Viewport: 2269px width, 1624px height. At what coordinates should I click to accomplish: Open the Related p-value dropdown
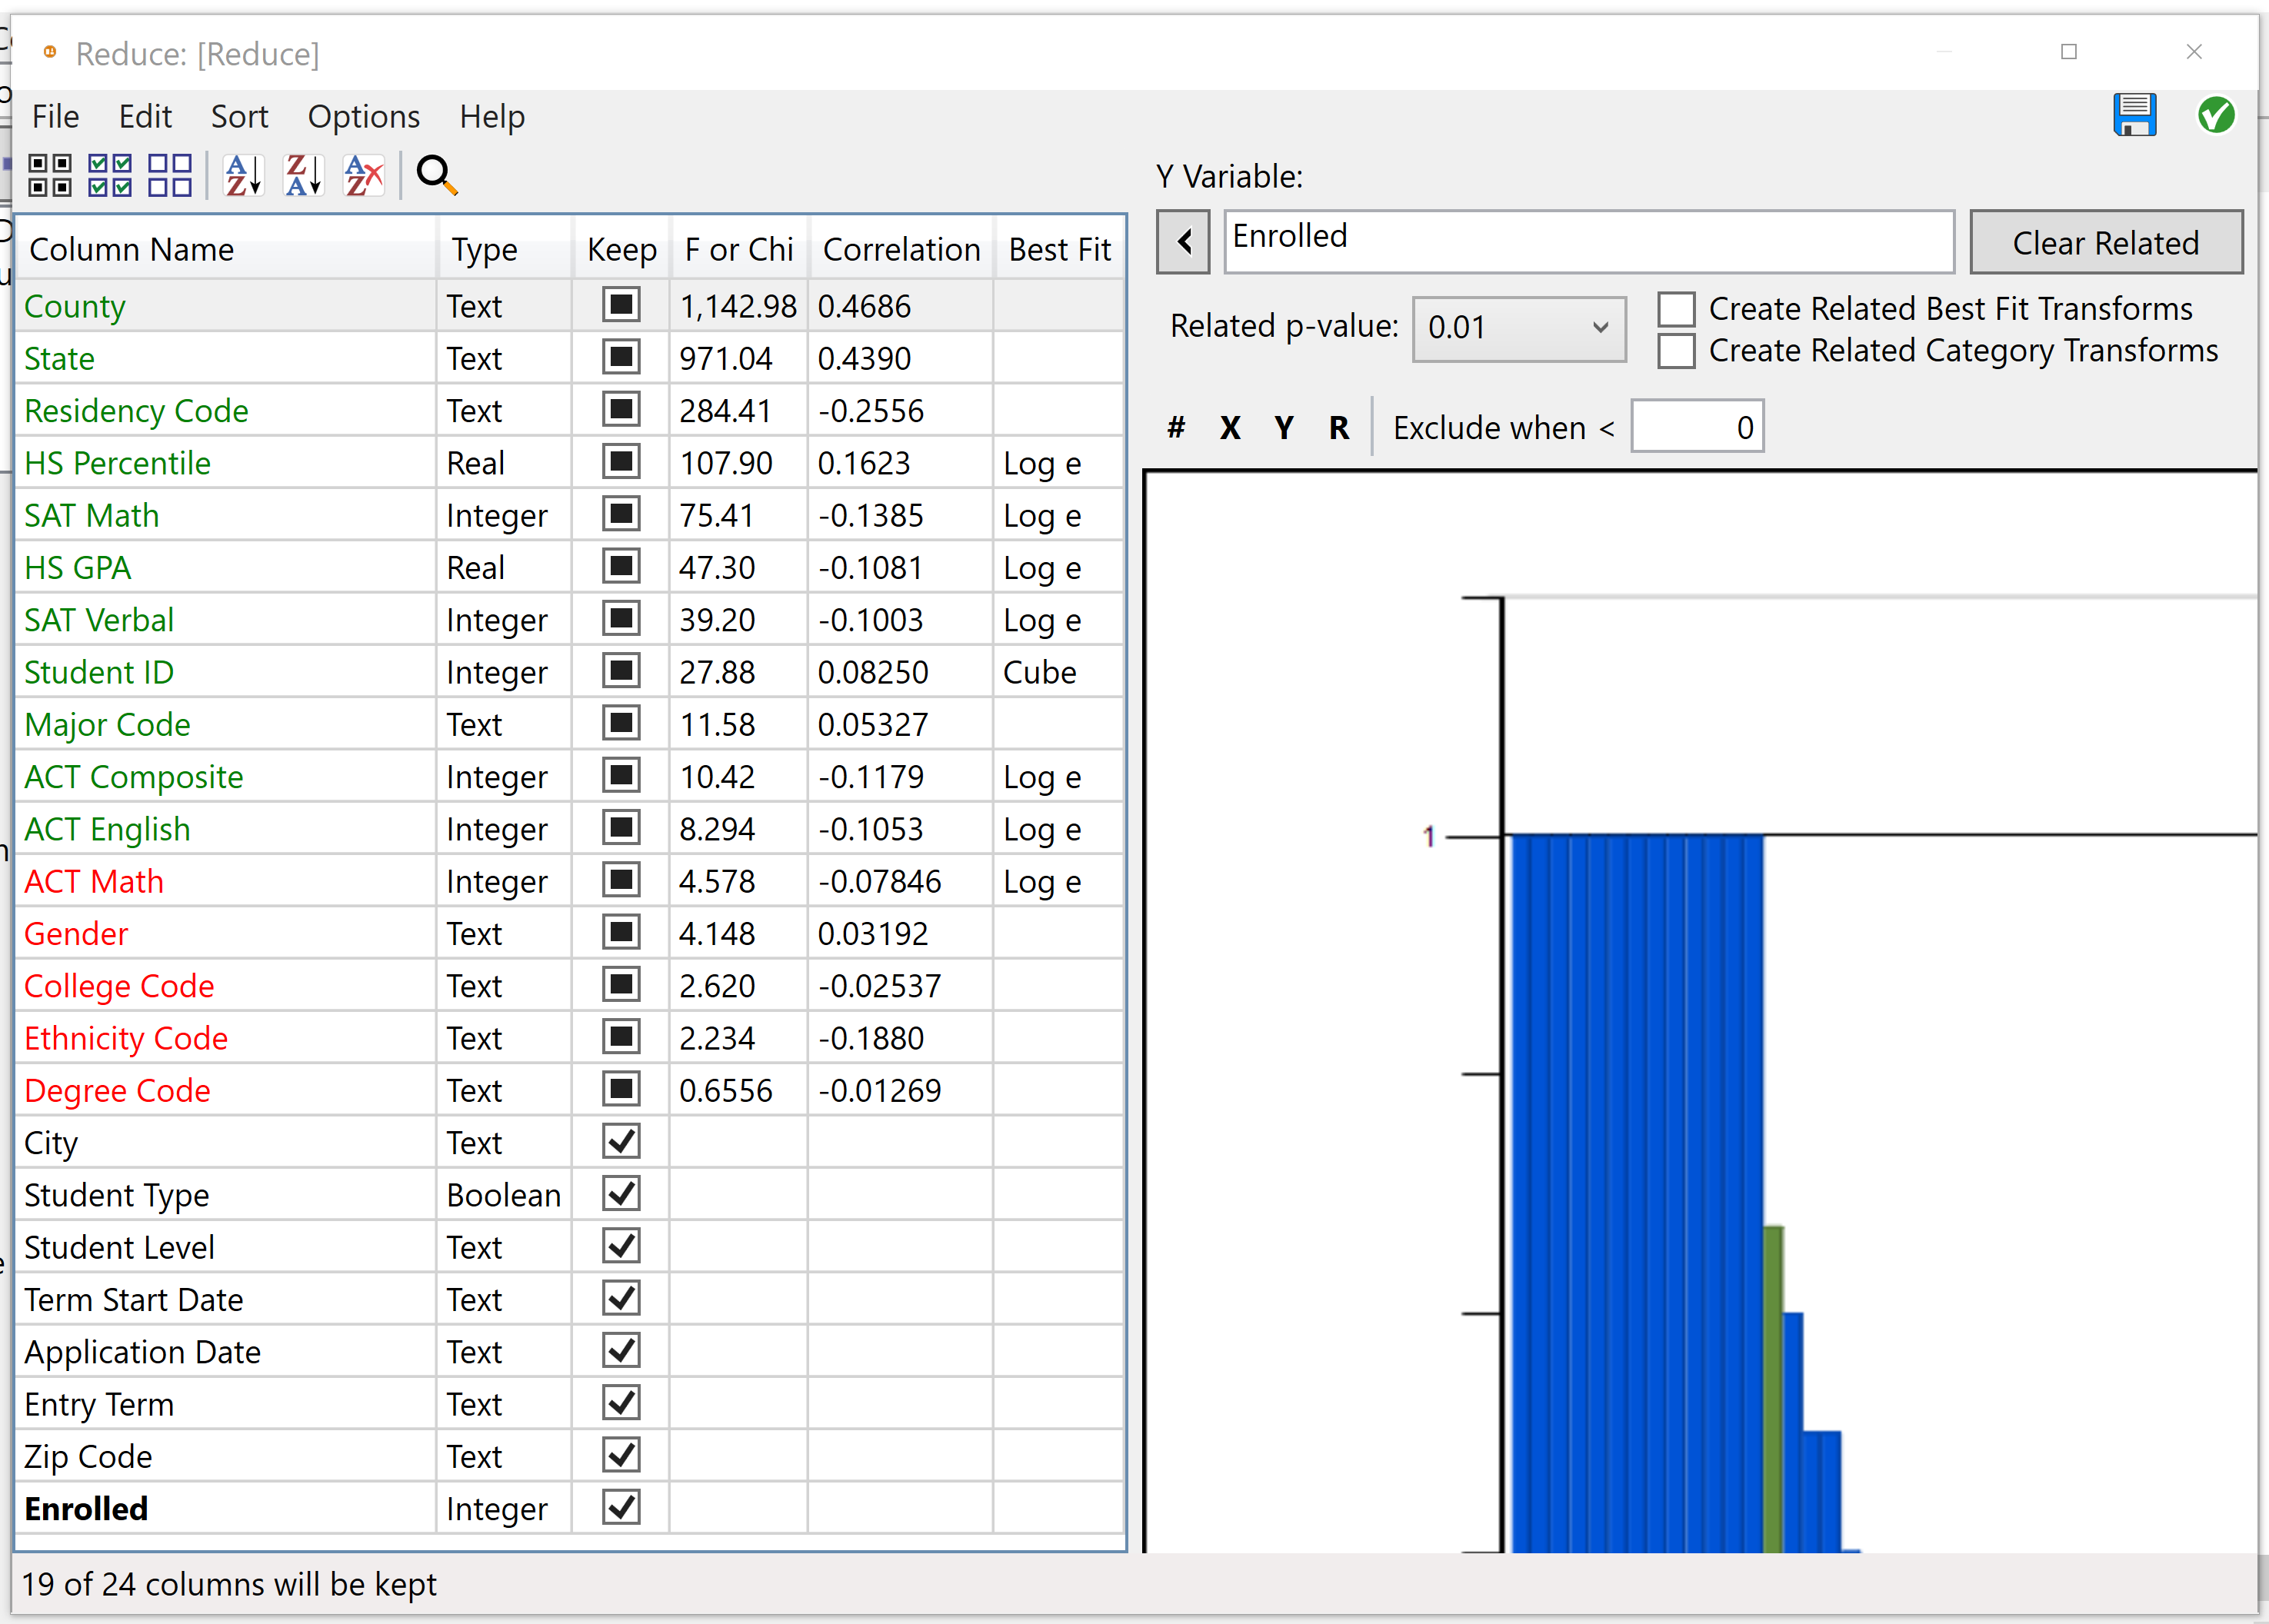pos(1518,328)
